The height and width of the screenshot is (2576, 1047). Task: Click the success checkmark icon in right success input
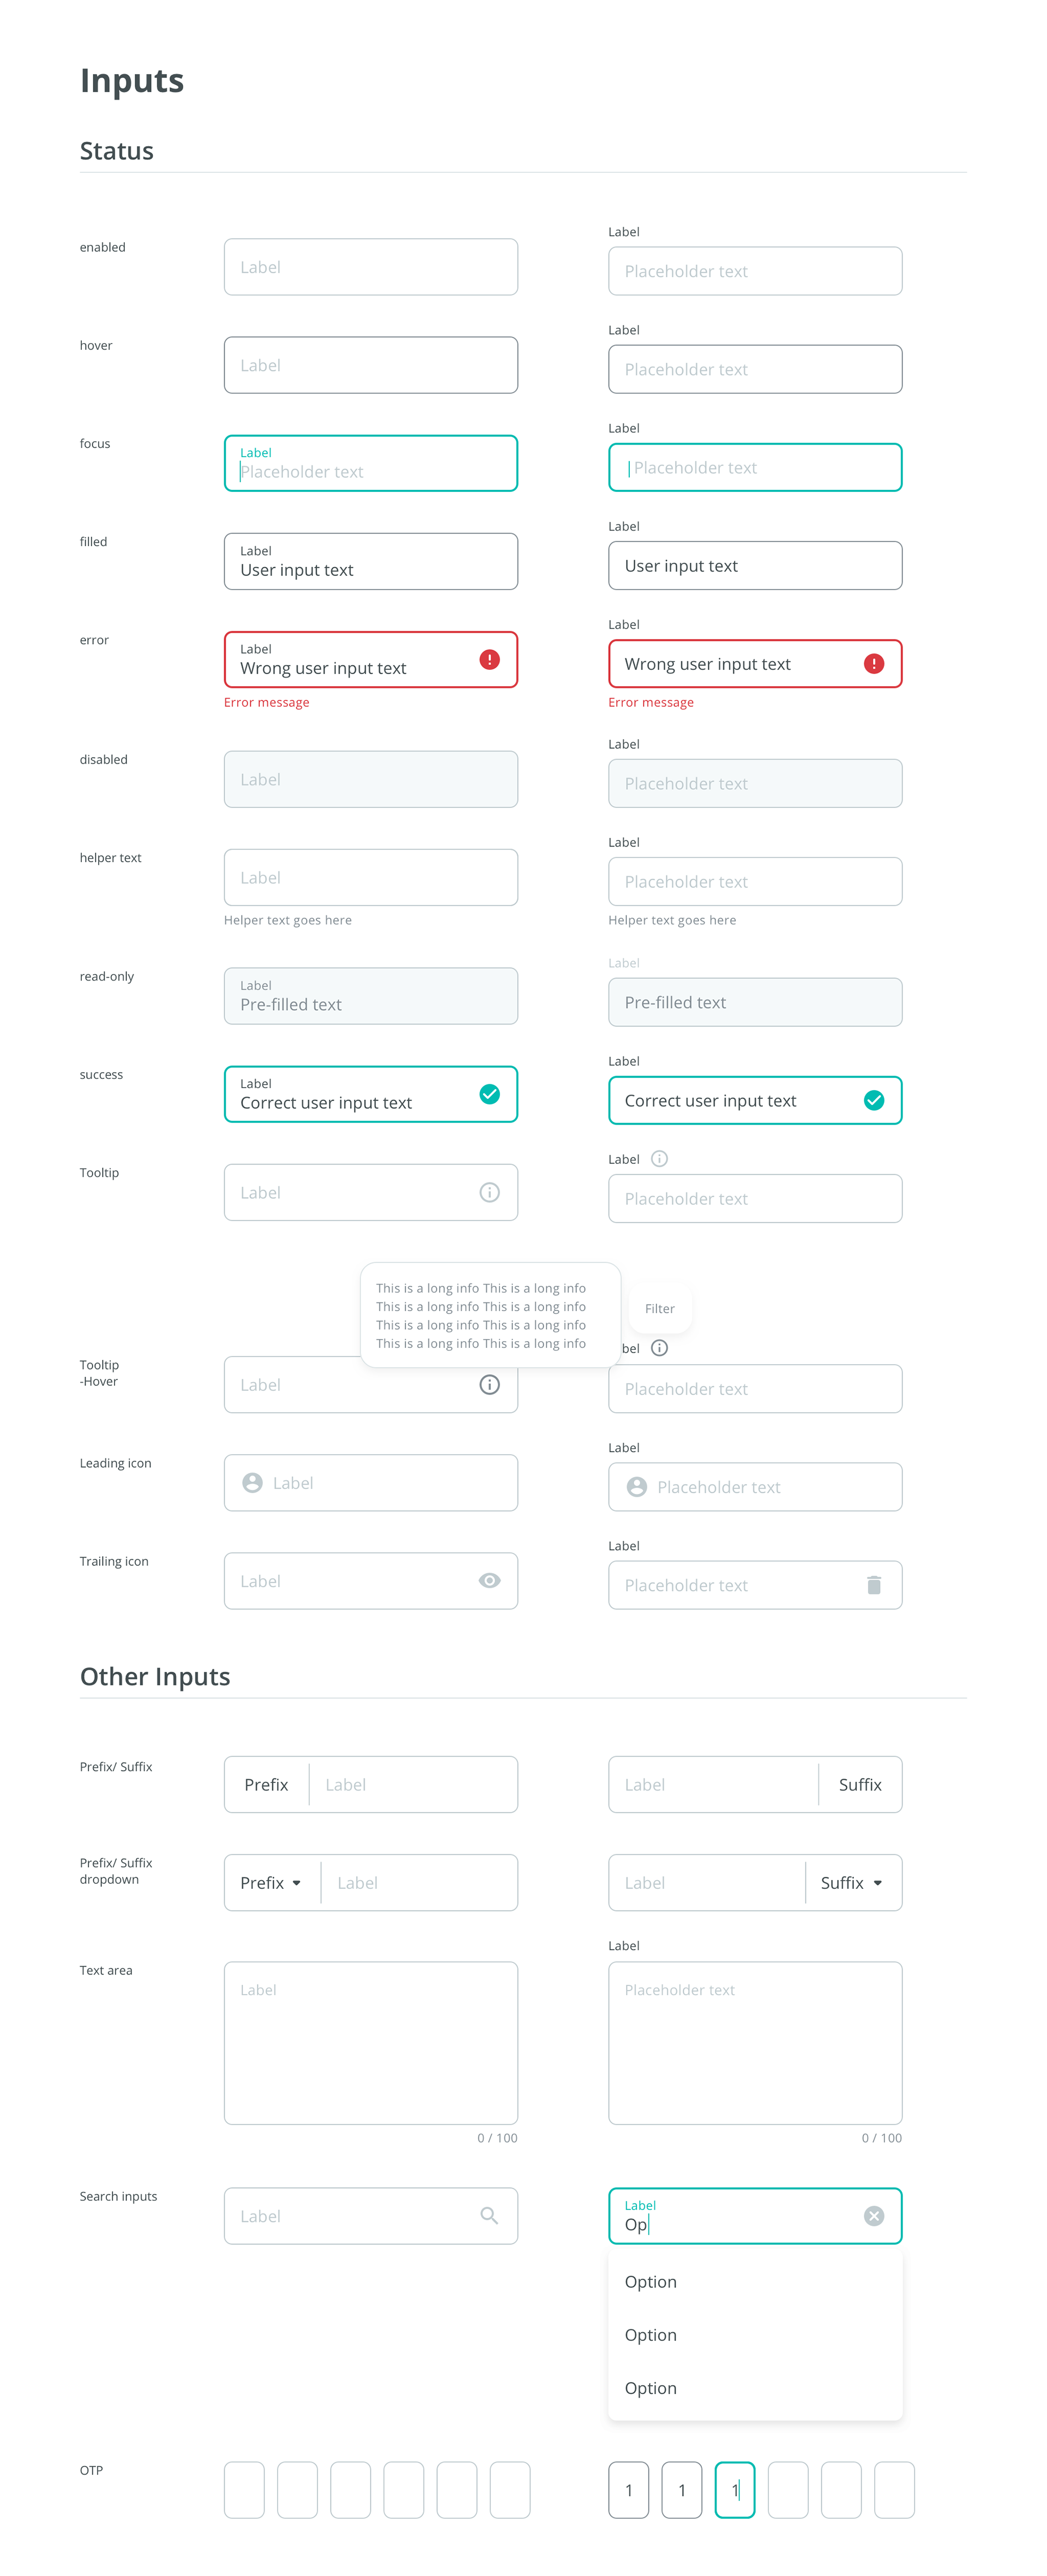(x=873, y=1100)
